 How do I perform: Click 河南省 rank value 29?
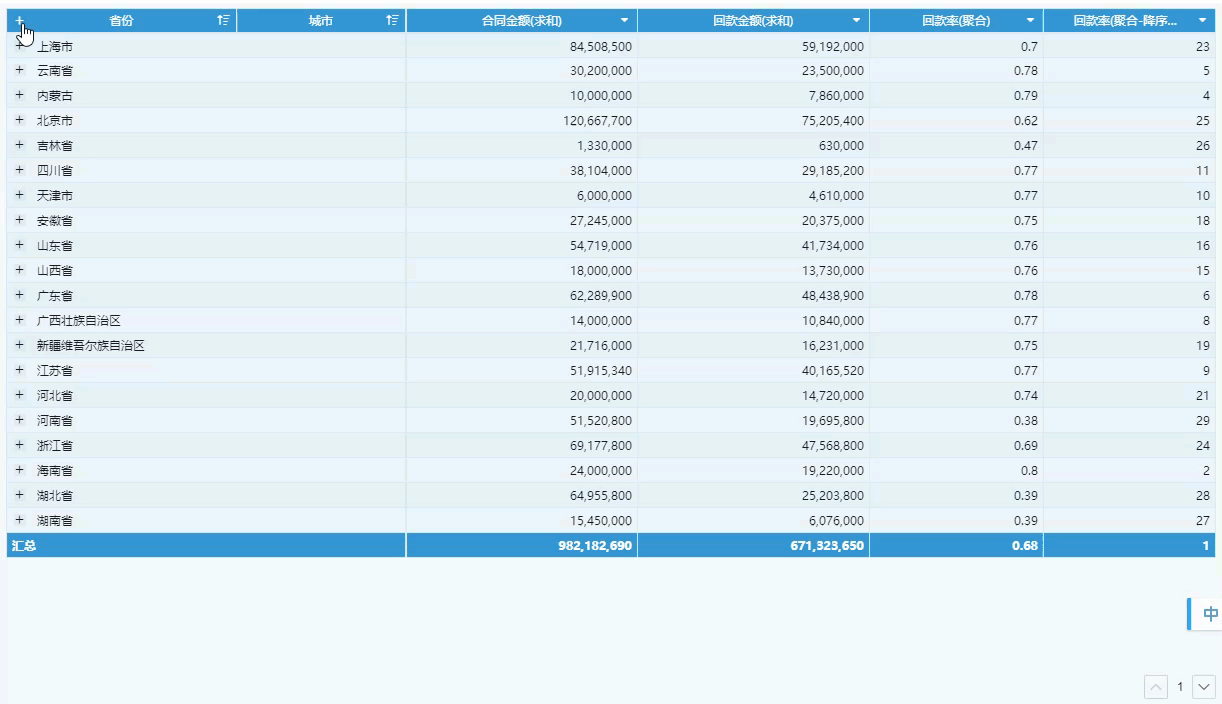[x=1203, y=421]
